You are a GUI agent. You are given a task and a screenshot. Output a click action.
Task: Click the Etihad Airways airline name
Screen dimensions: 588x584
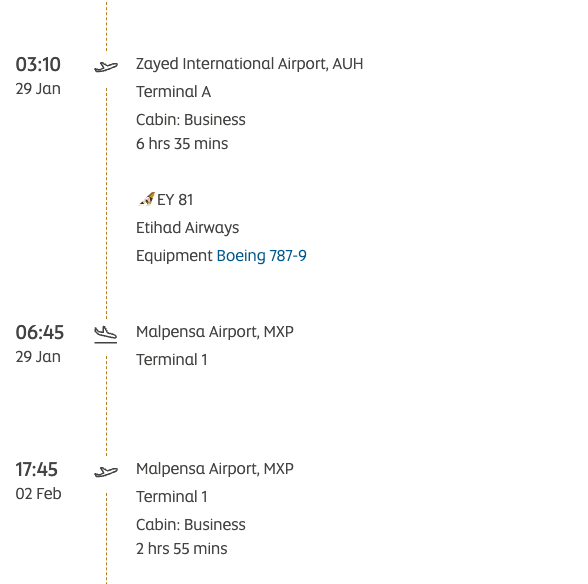point(188,228)
